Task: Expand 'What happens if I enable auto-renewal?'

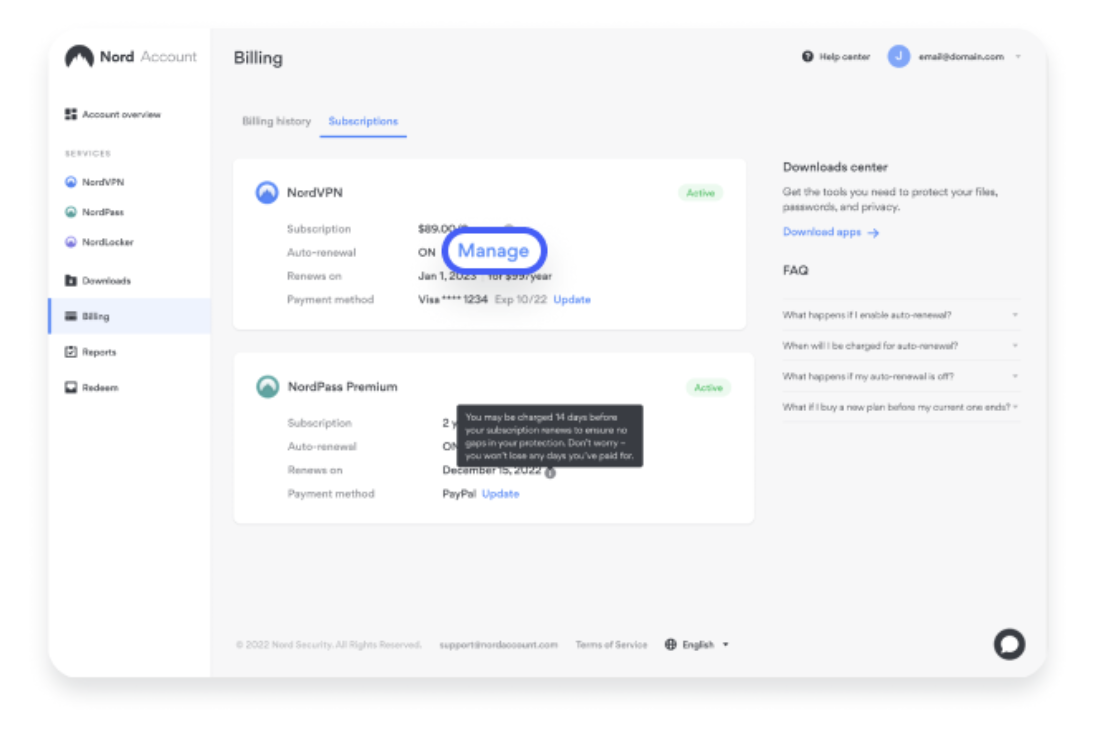Action: (901, 314)
